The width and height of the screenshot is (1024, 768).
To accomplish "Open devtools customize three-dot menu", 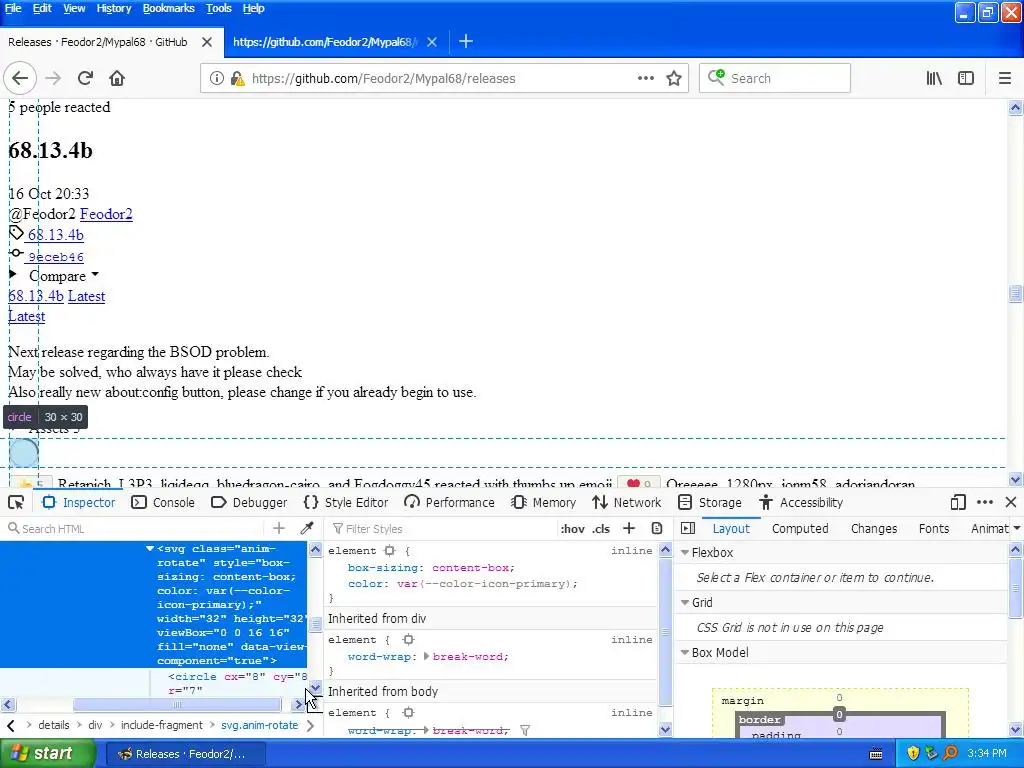I will click(985, 502).
